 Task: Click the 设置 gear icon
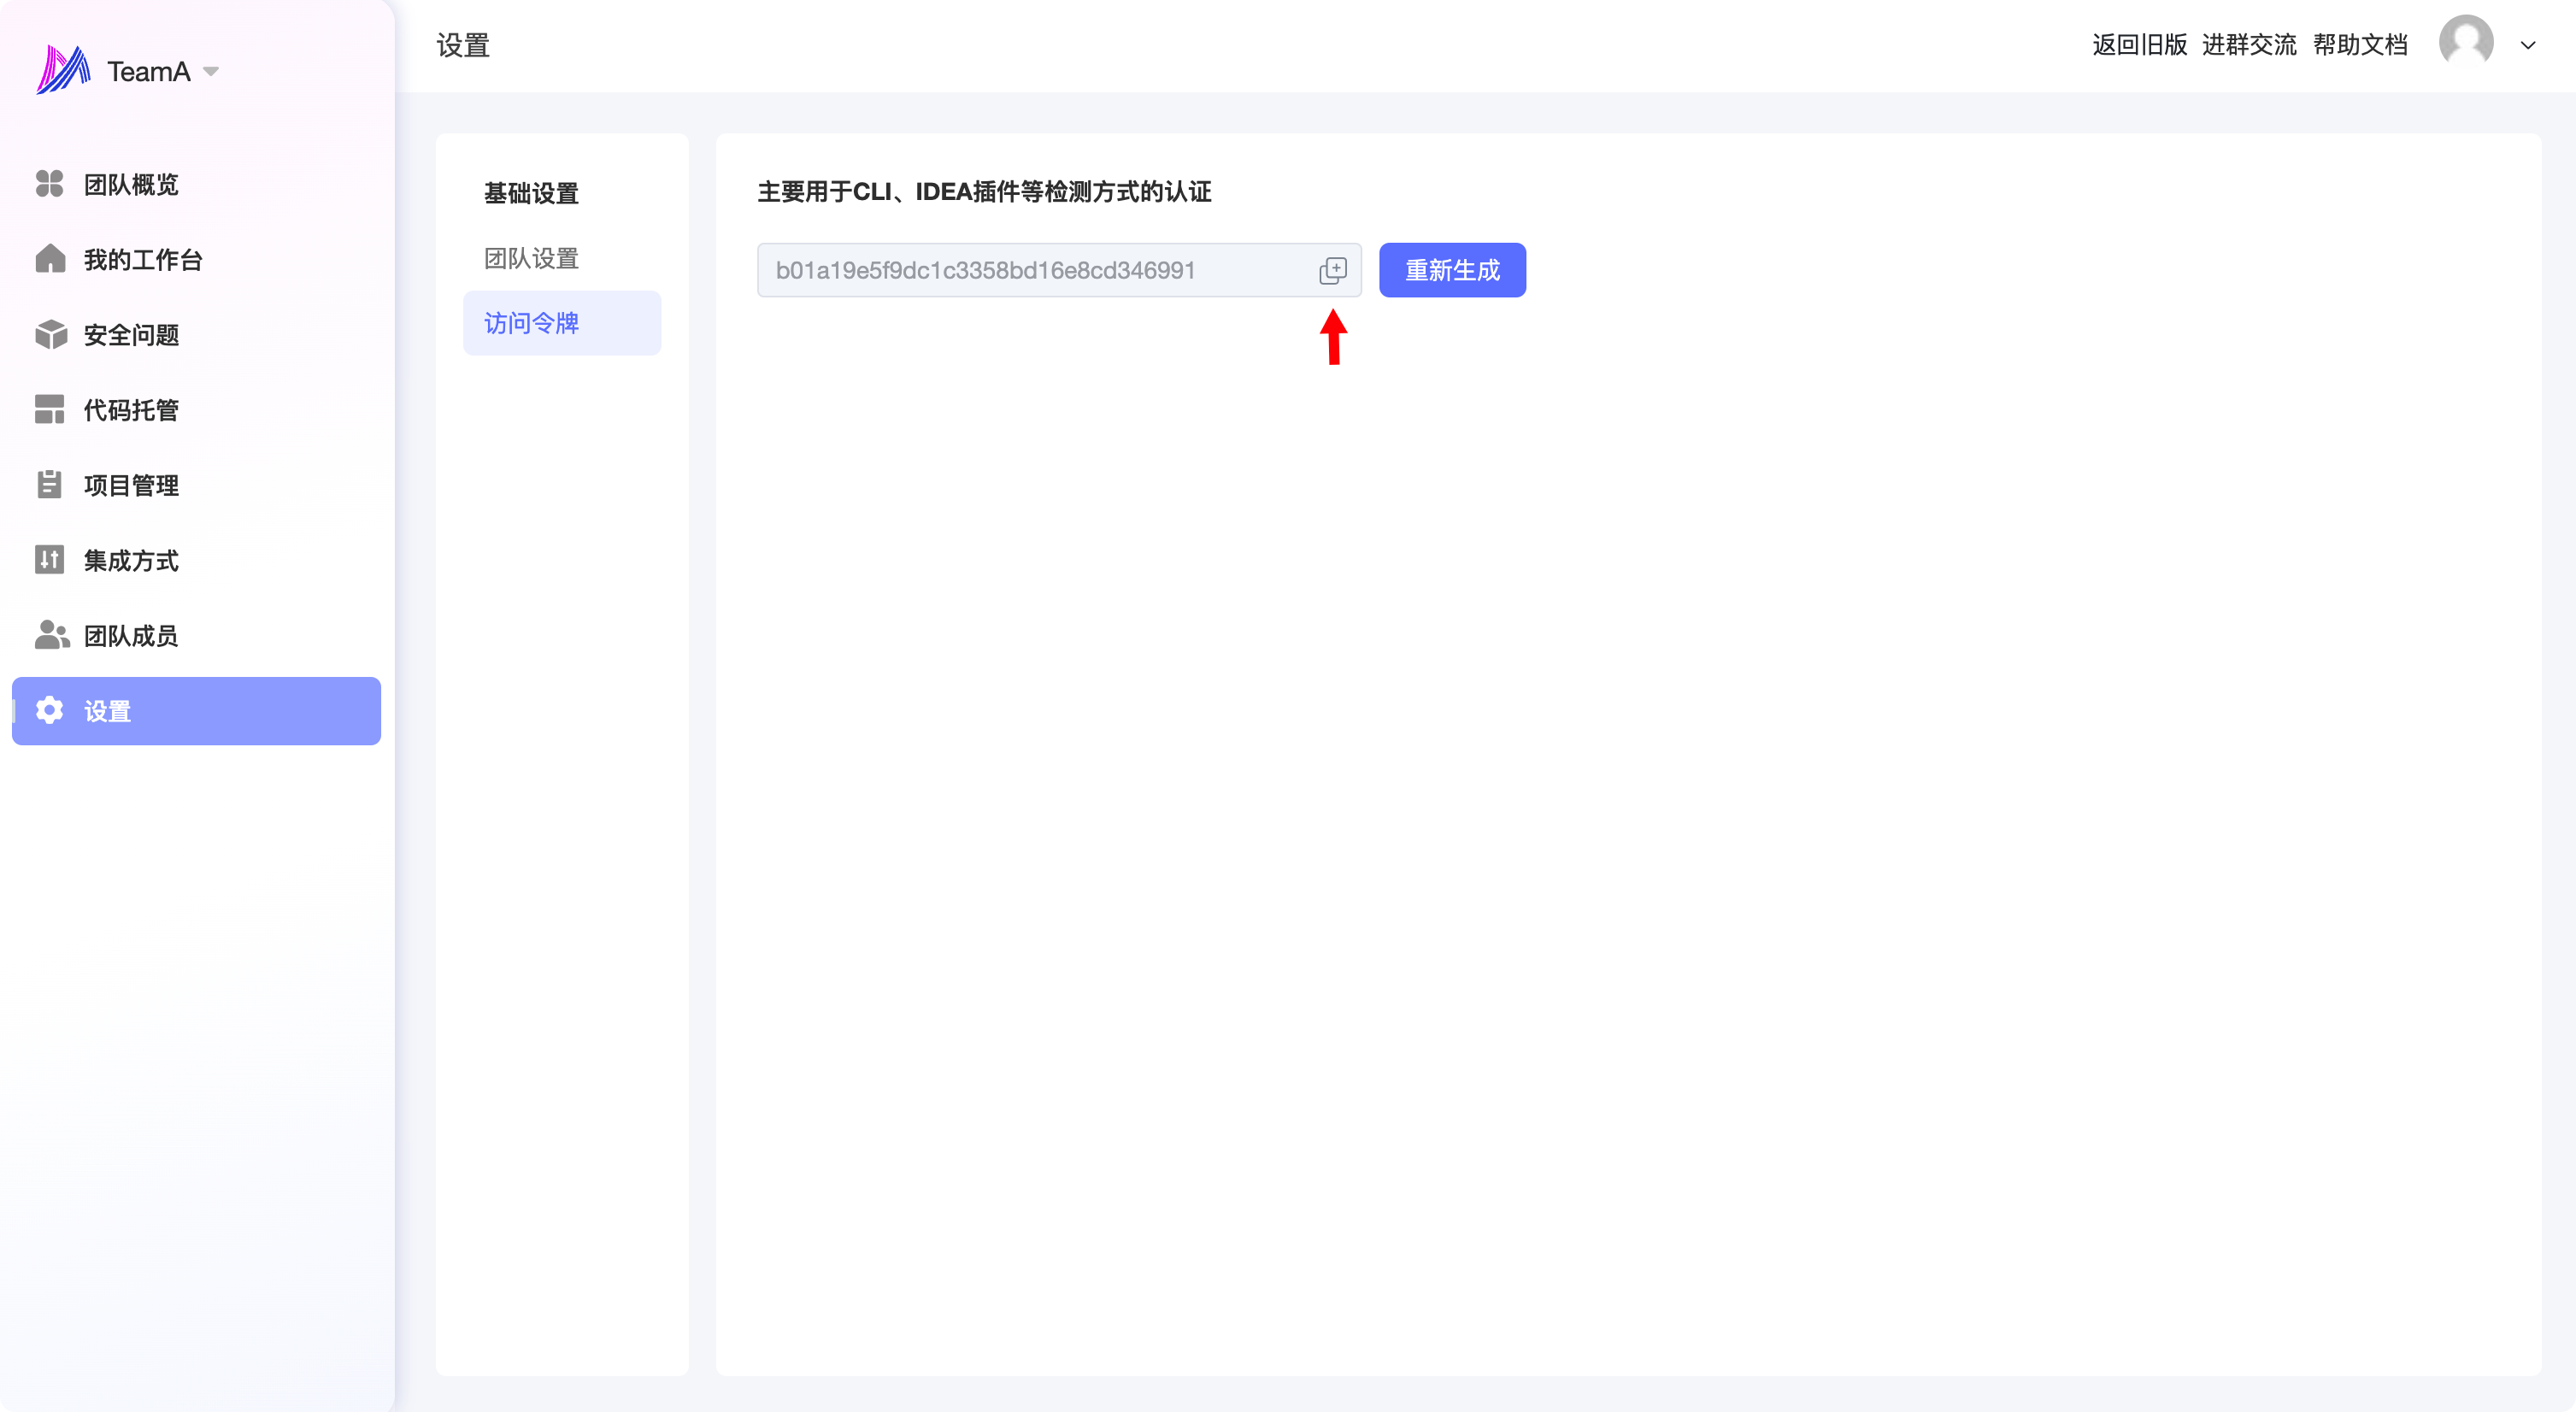(49, 711)
